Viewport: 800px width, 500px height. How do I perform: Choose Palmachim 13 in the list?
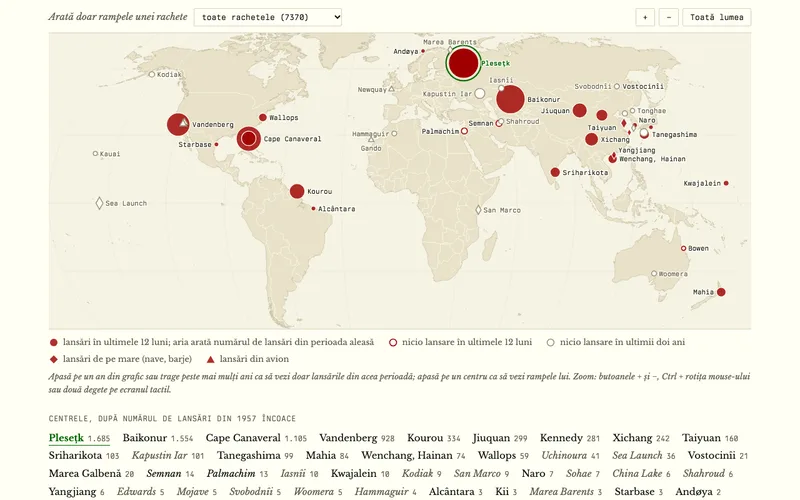tap(237, 473)
